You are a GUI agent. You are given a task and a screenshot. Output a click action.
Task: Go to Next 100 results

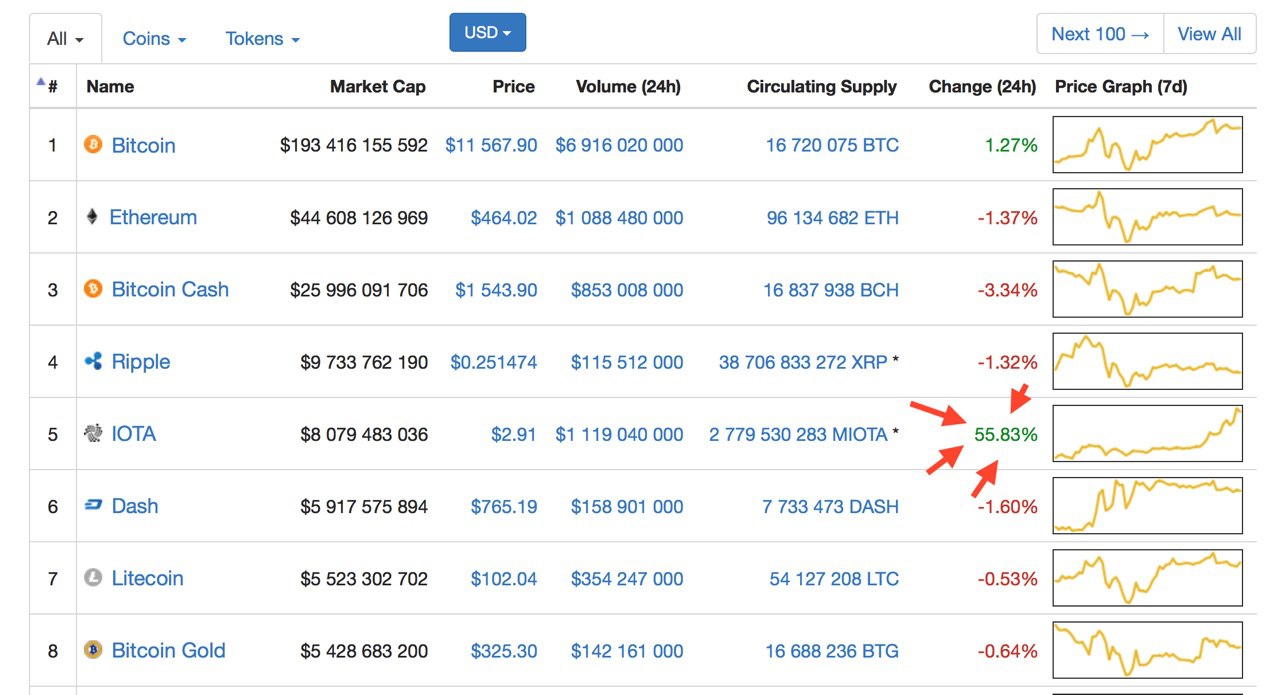pyautogui.click(x=1100, y=34)
